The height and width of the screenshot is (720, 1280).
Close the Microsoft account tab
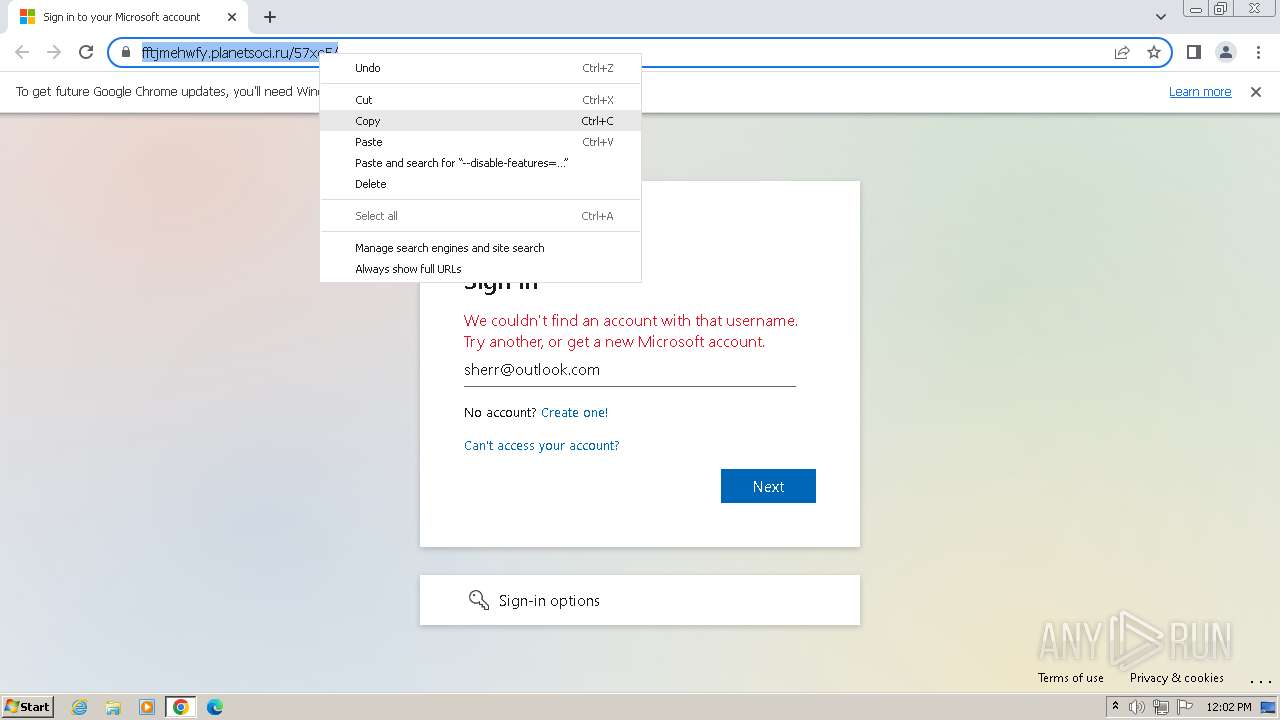pos(232,17)
